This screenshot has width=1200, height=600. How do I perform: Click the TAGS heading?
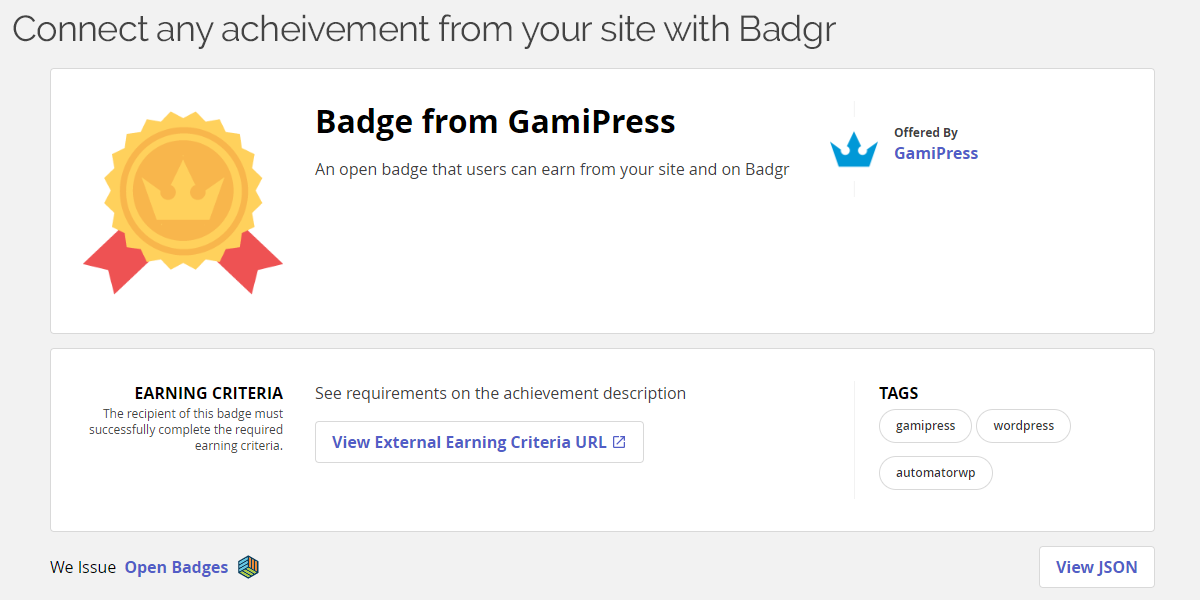[x=898, y=394]
